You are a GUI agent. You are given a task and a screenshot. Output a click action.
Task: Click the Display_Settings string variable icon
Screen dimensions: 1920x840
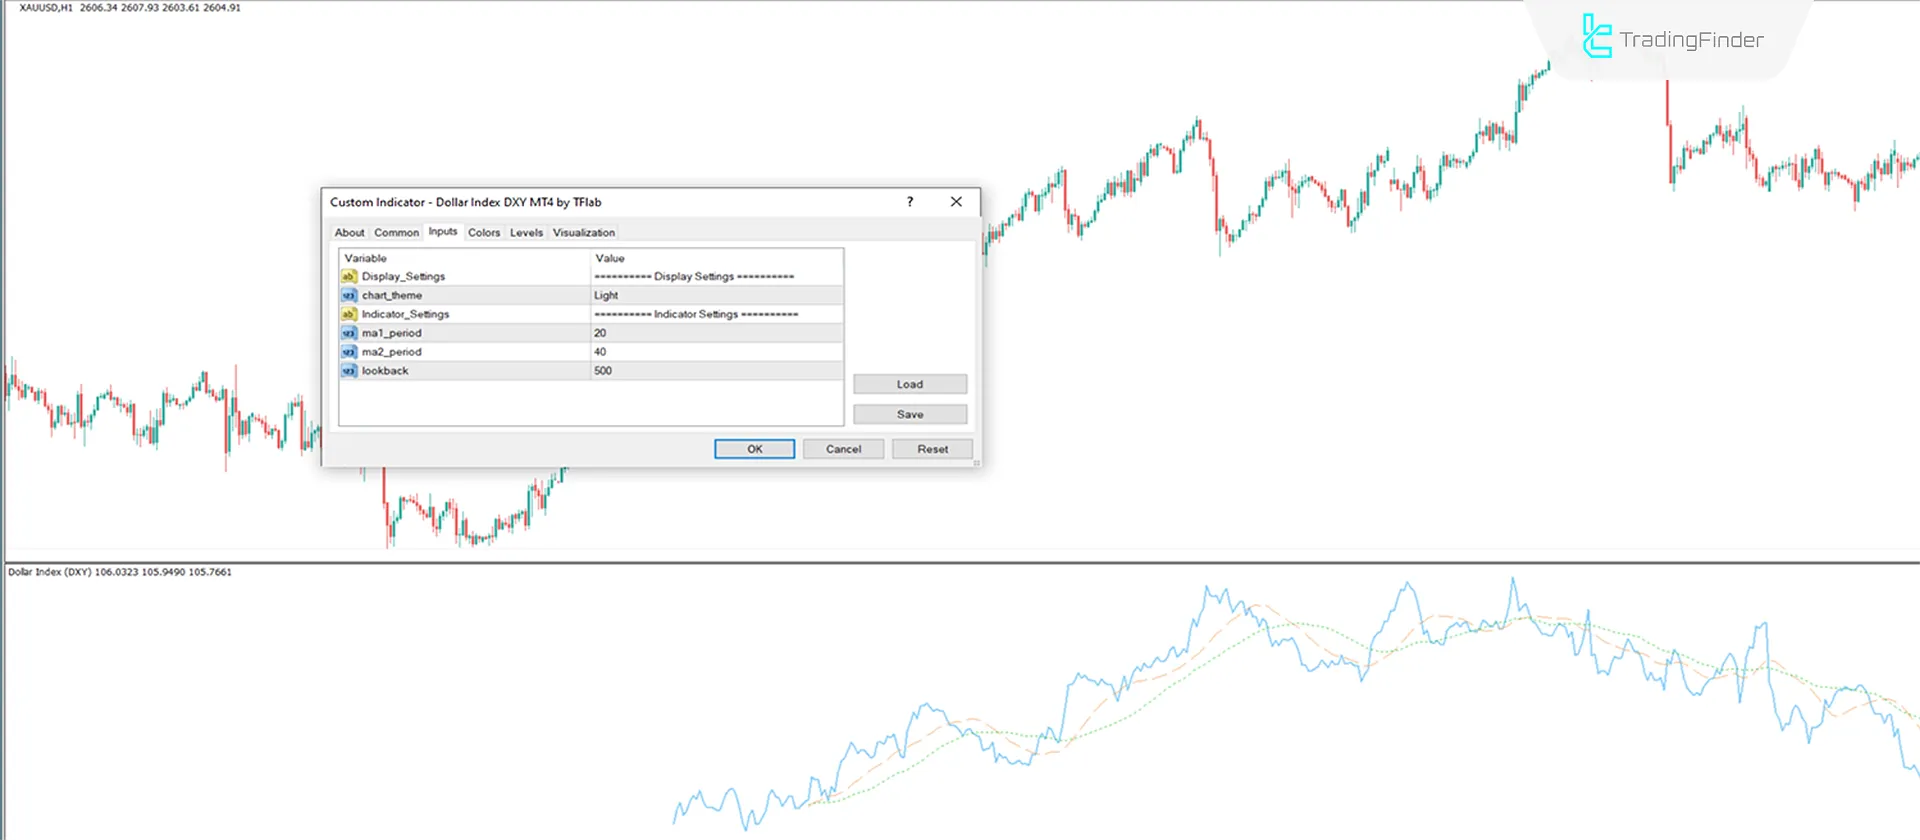[x=349, y=277]
